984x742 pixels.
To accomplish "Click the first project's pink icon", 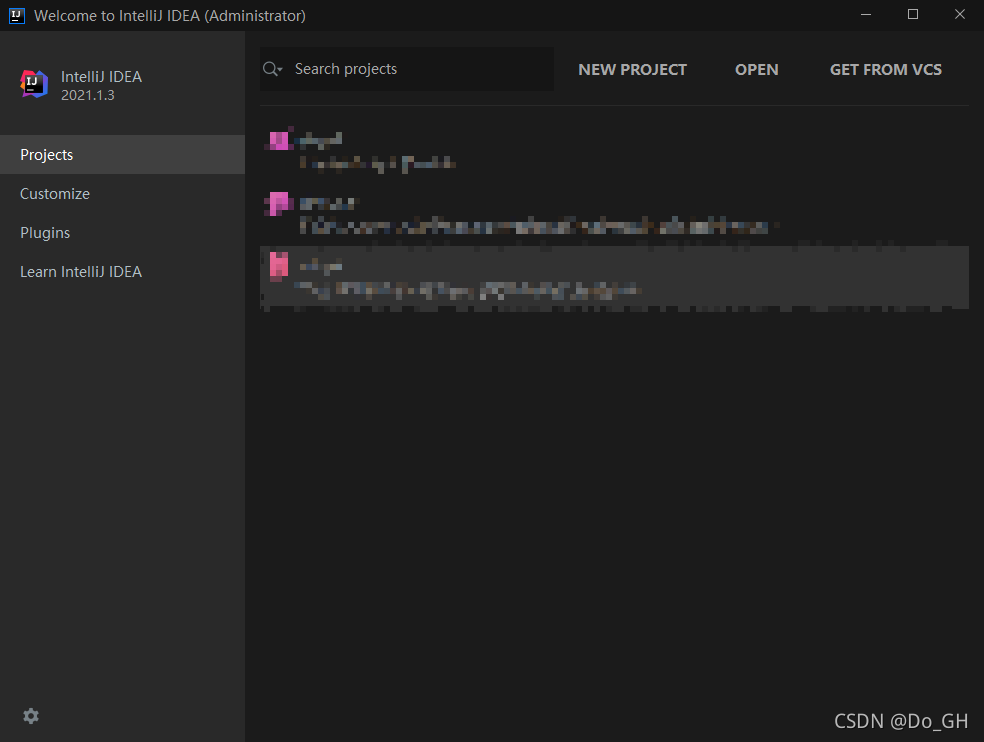I will (279, 139).
